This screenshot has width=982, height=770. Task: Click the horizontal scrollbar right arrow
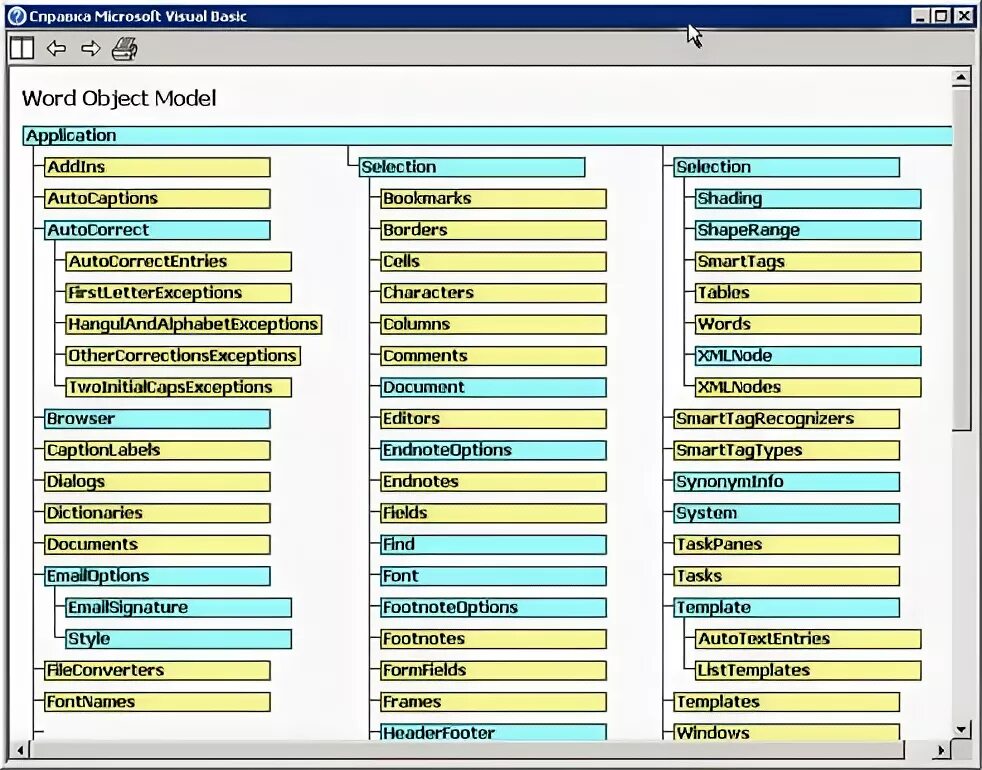(940, 749)
